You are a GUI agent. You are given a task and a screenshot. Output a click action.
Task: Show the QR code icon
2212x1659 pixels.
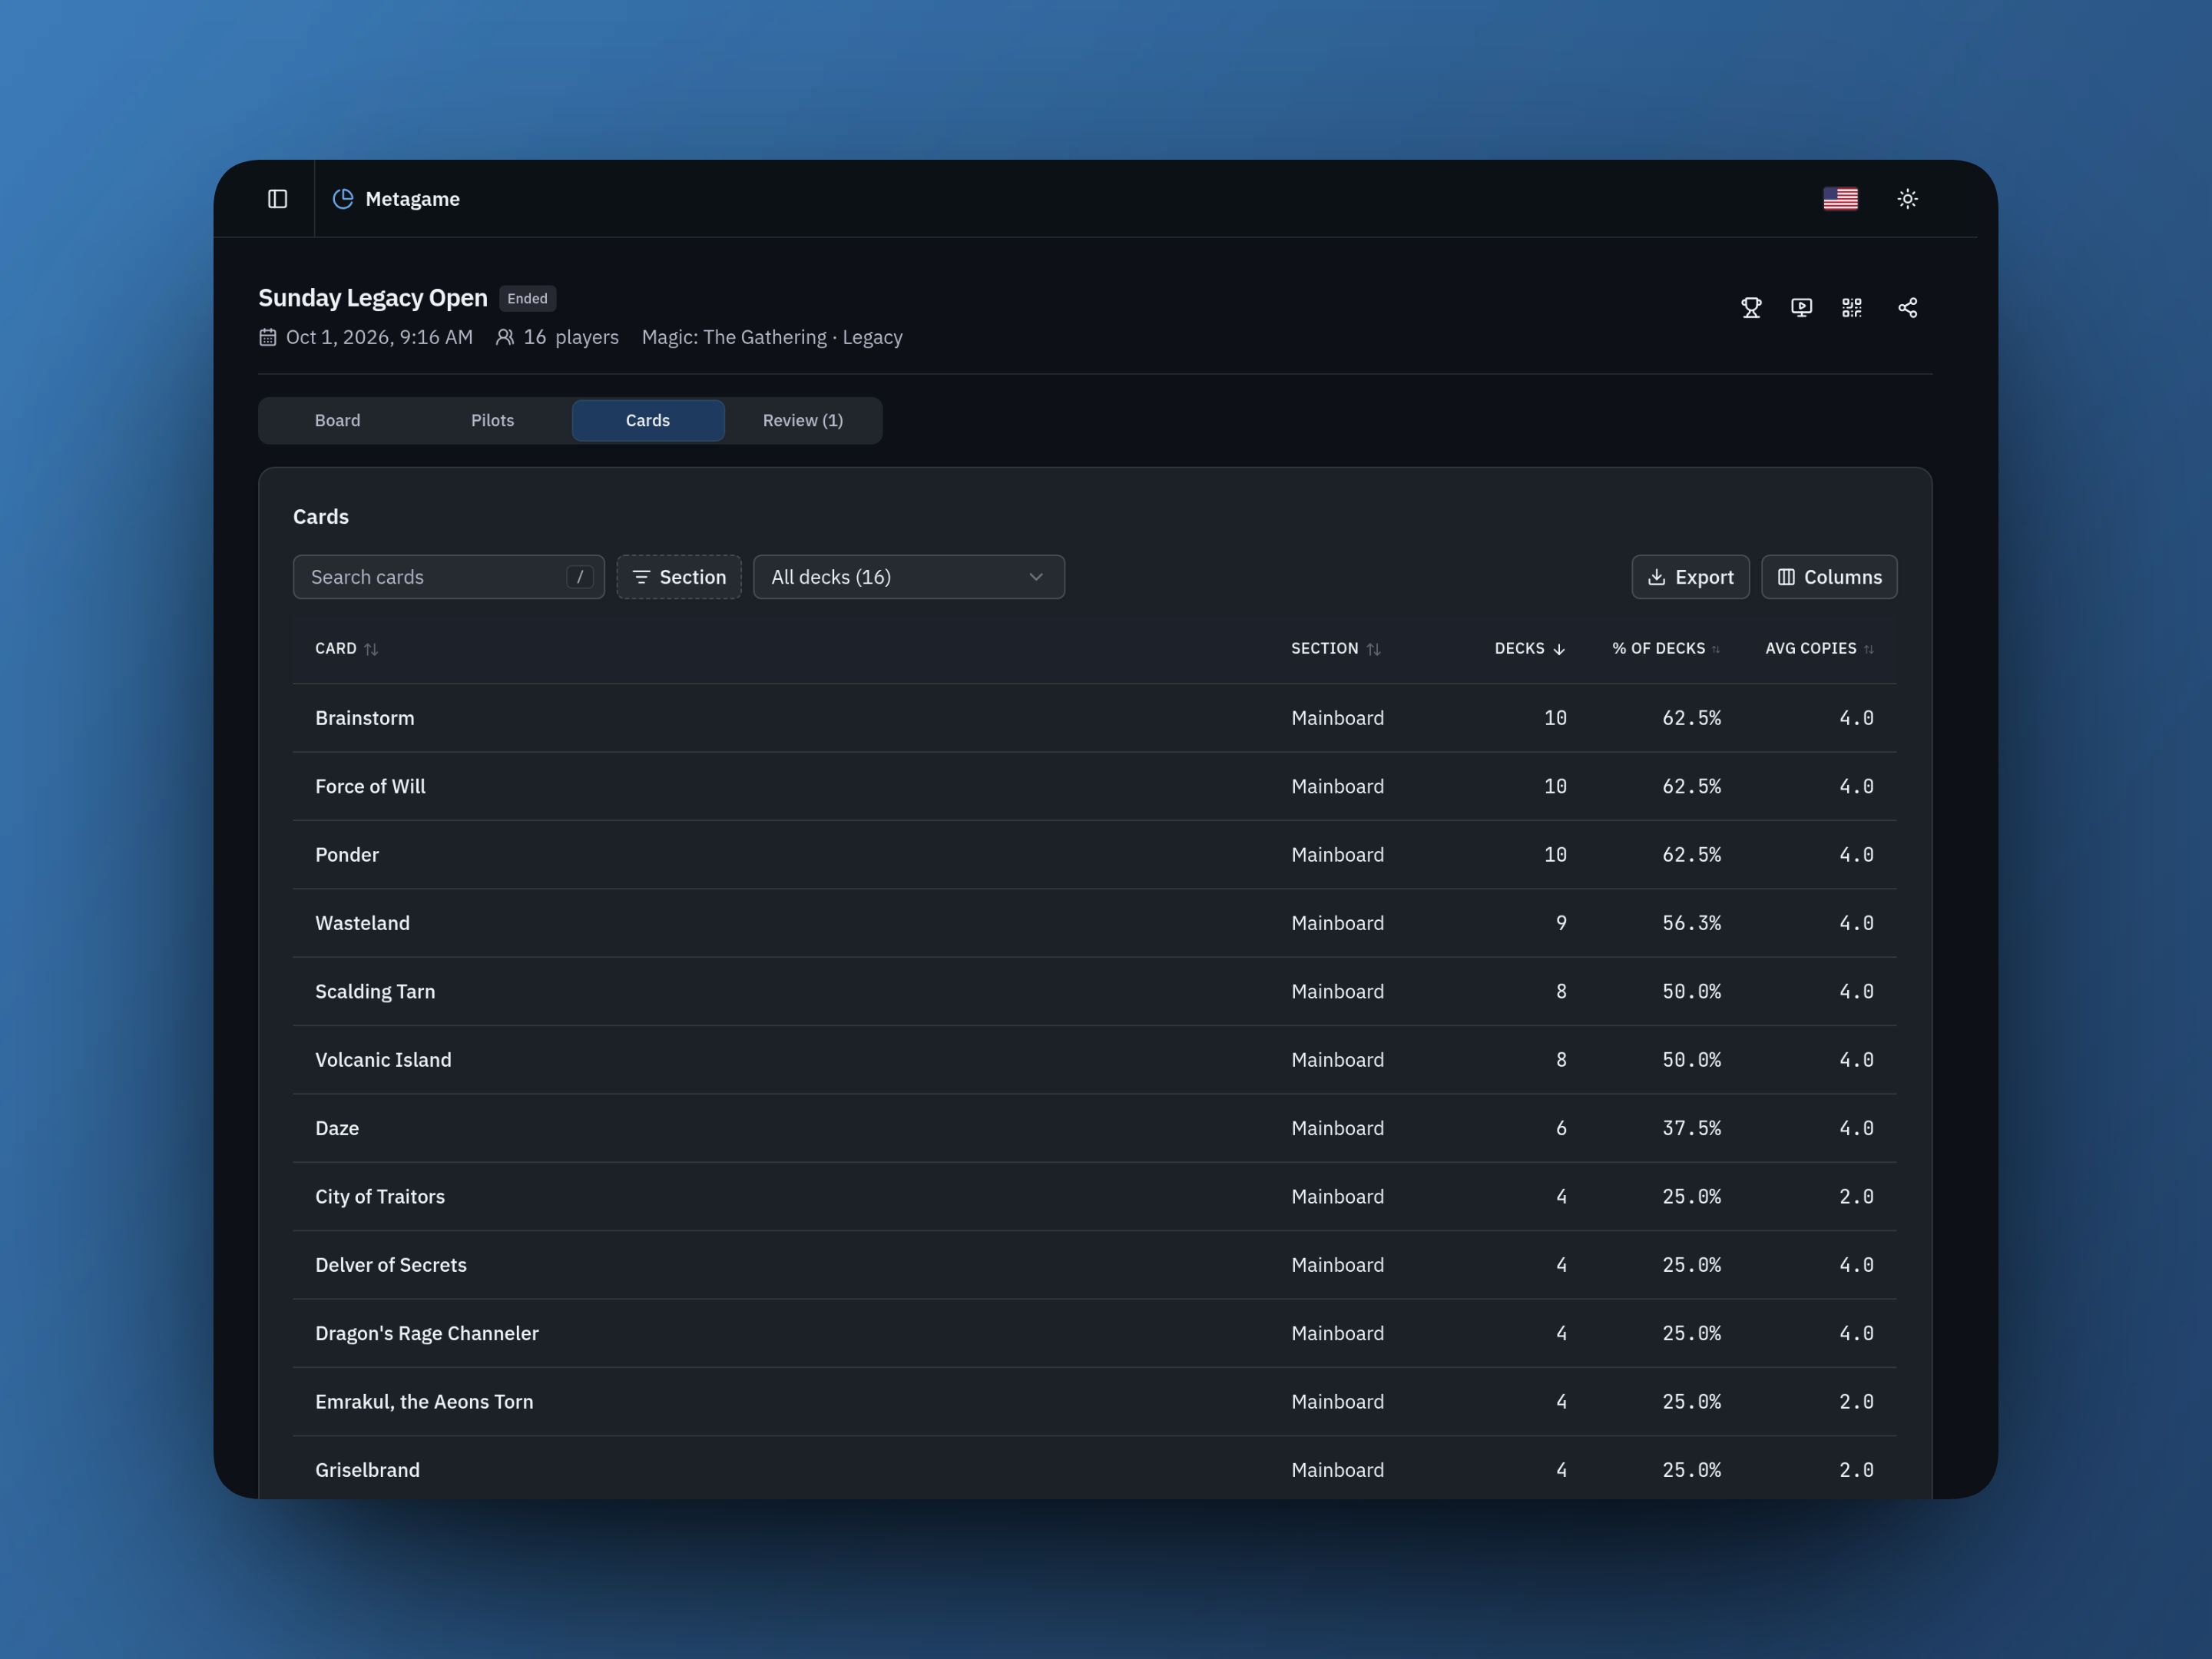click(1851, 307)
